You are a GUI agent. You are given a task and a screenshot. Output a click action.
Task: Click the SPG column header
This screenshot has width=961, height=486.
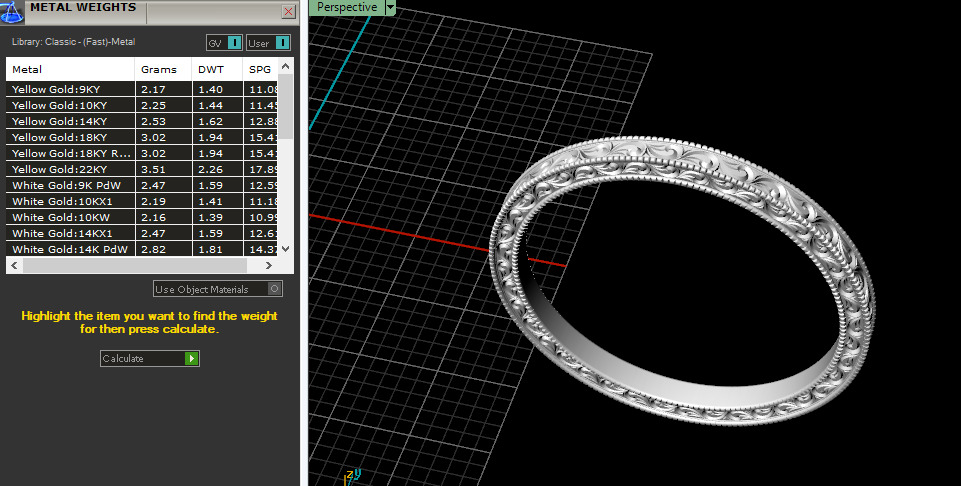pos(260,69)
